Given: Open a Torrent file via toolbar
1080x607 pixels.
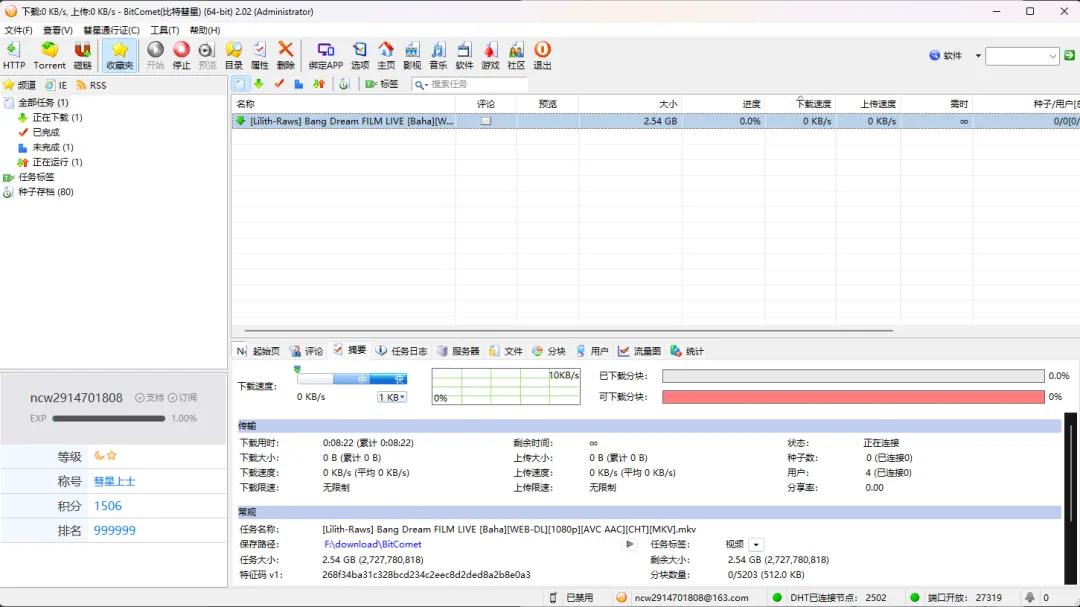Looking at the screenshot, I should click(x=50, y=55).
